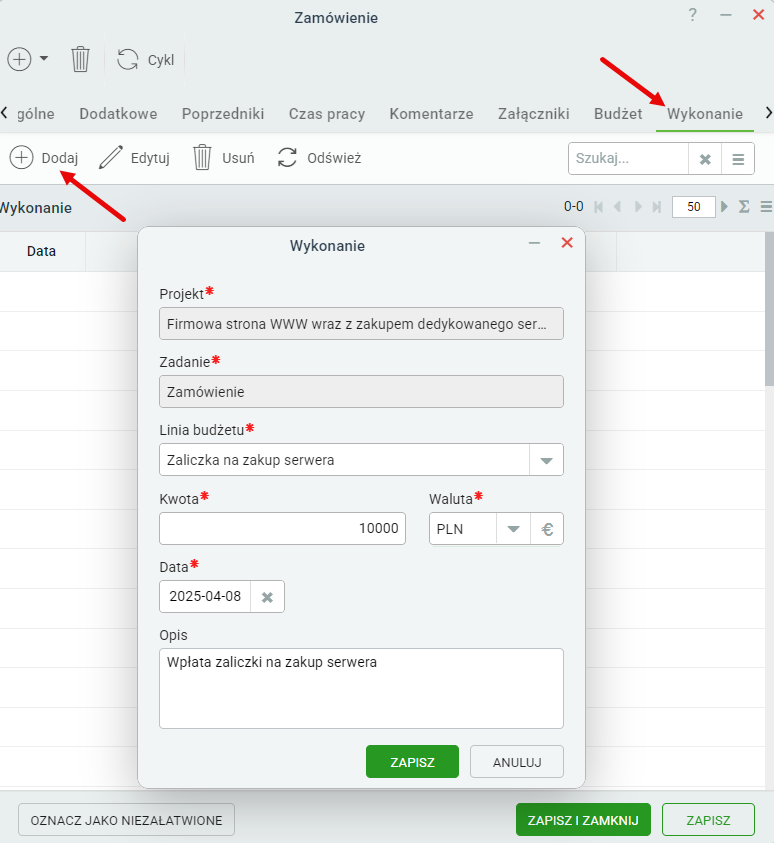
Task: Open the dropdown arrow beside the top plus icon
Action: pyautogui.click(x=44, y=59)
